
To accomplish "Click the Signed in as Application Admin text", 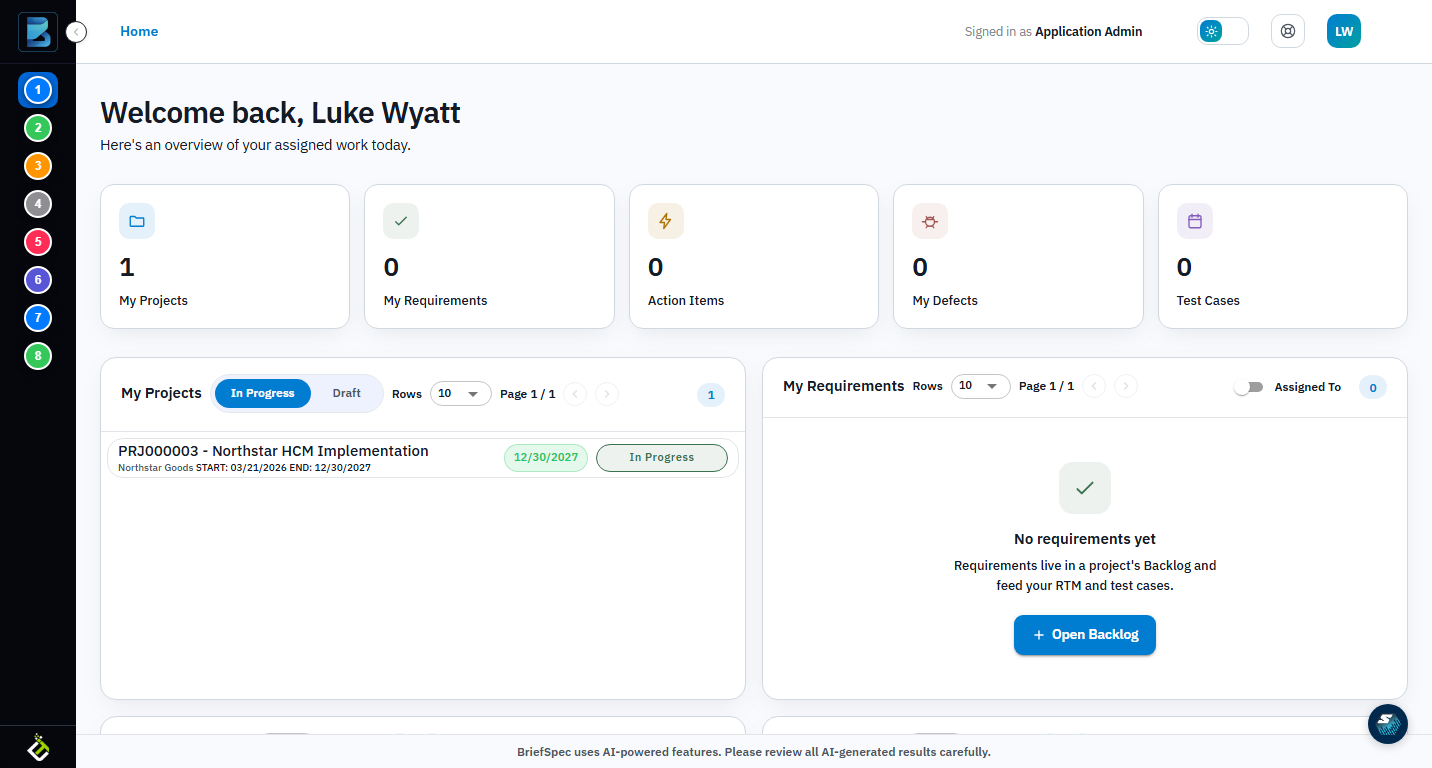I will pyautogui.click(x=1053, y=32).
